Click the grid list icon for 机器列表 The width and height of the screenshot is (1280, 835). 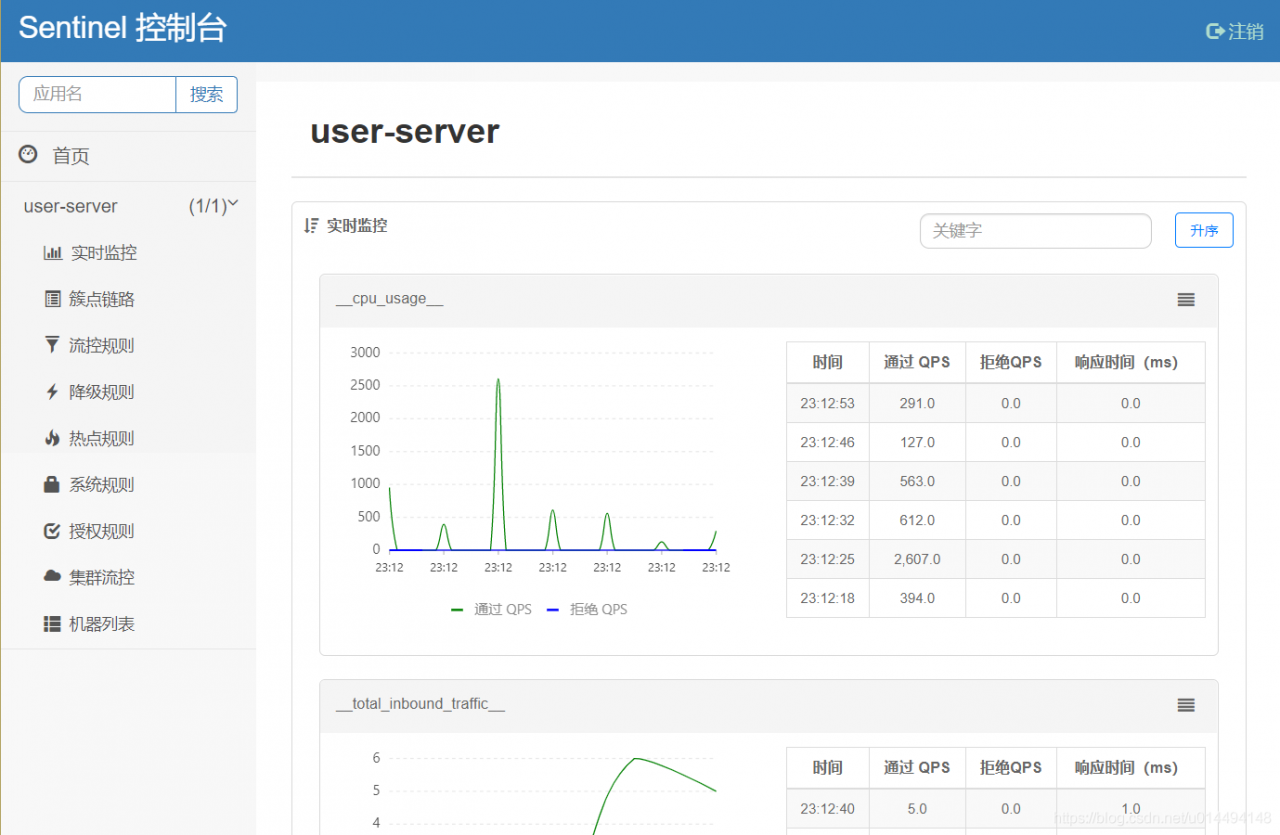click(52, 624)
